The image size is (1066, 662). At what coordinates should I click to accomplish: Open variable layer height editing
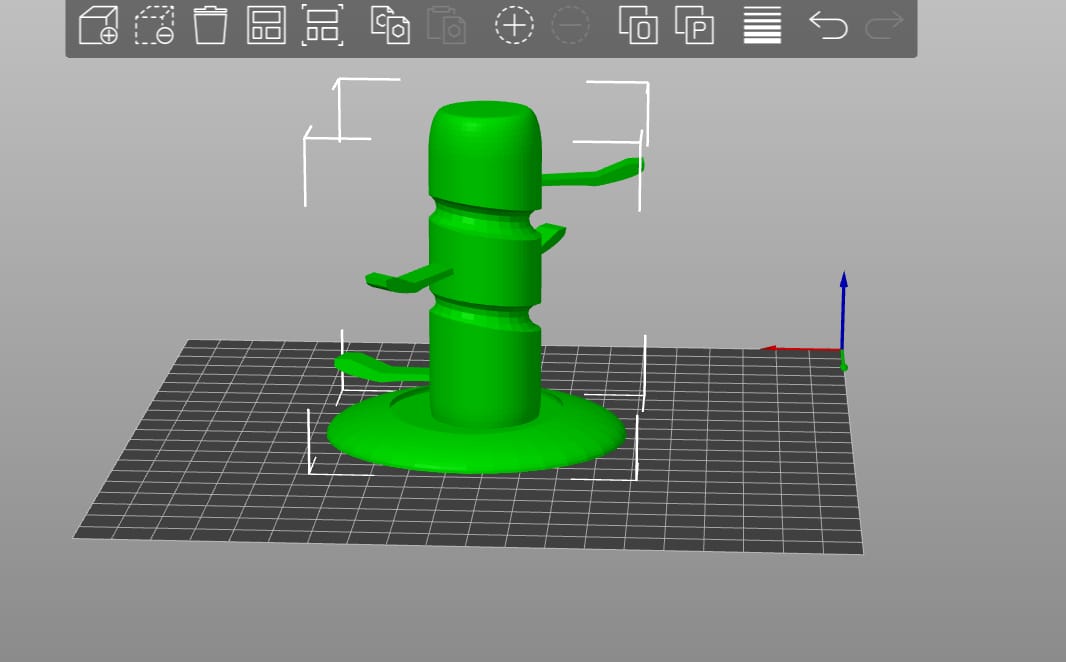point(762,25)
